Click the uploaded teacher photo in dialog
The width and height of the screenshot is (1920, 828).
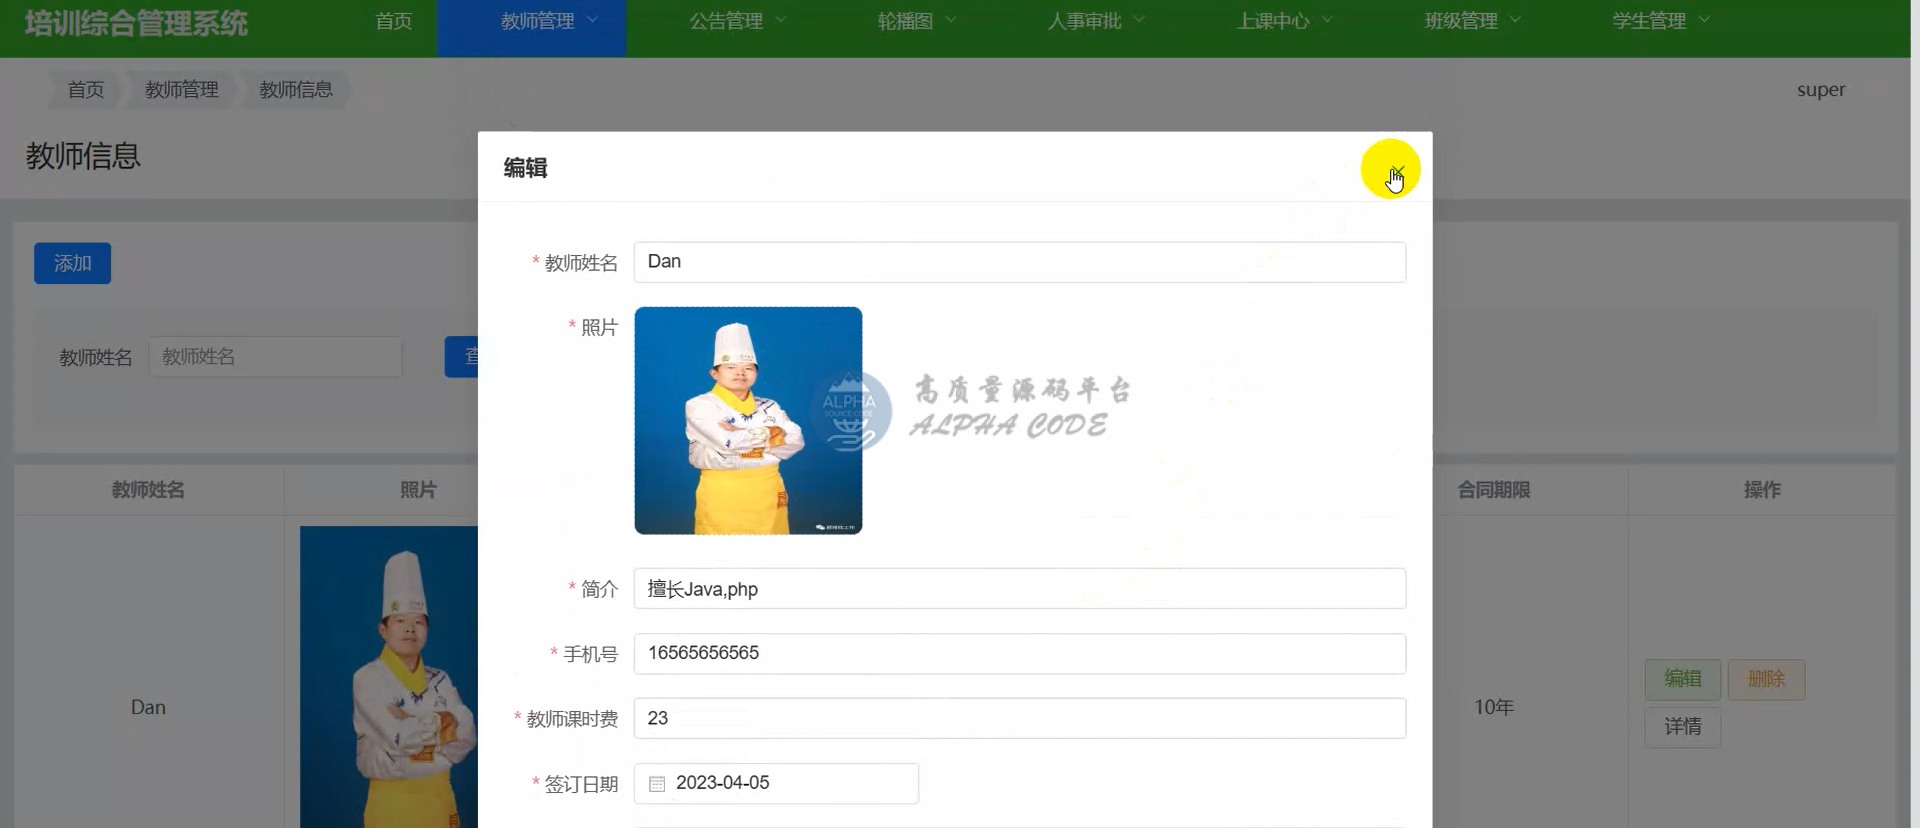point(748,420)
